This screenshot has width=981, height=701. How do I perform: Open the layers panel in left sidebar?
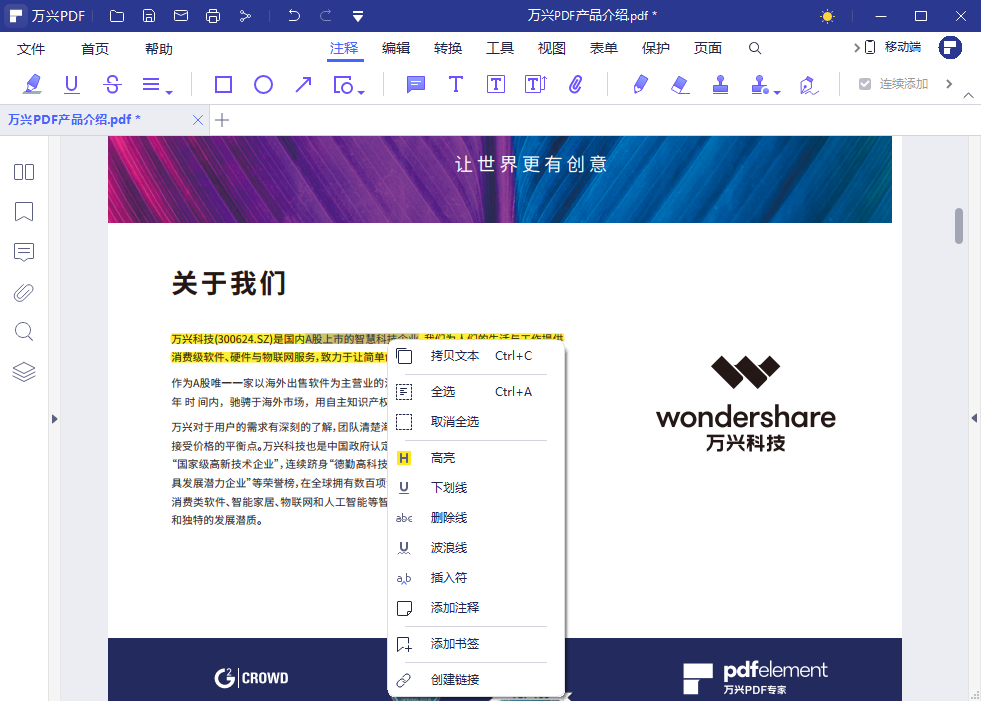pyautogui.click(x=24, y=372)
